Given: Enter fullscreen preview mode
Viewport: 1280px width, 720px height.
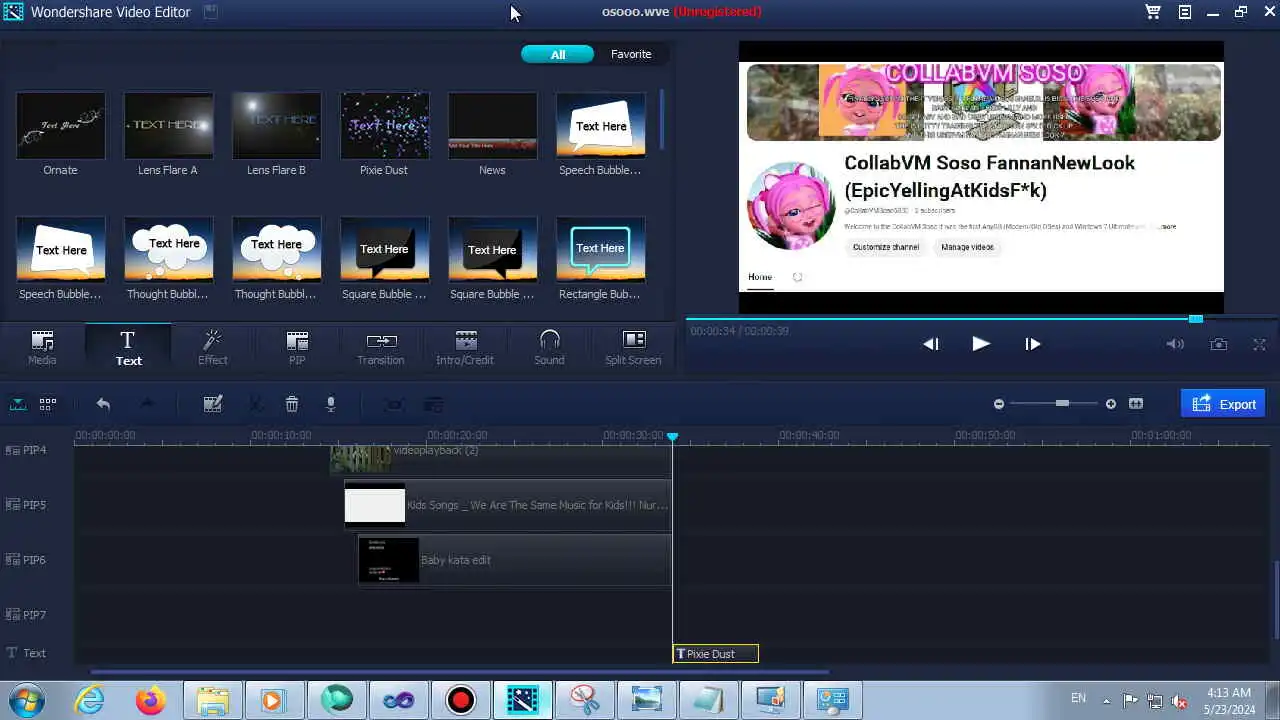Looking at the screenshot, I should (1260, 344).
